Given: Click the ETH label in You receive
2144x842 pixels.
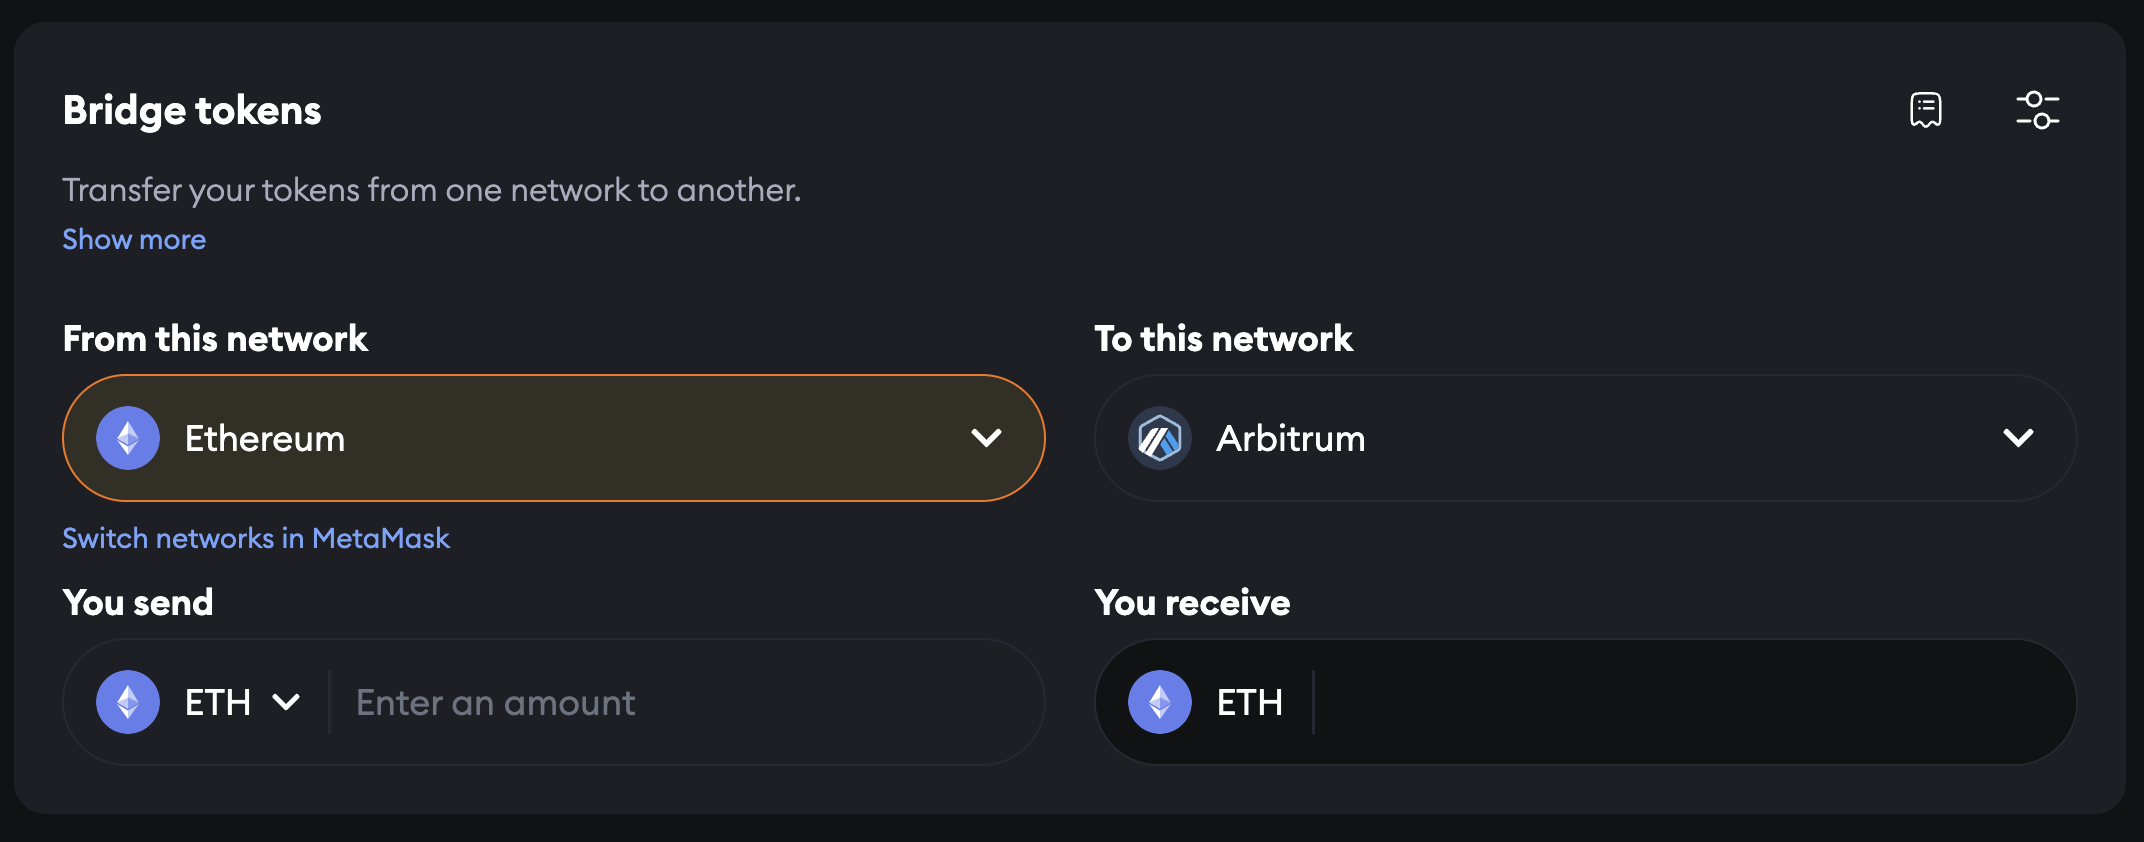Looking at the screenshot, I should pos(1249,703).
